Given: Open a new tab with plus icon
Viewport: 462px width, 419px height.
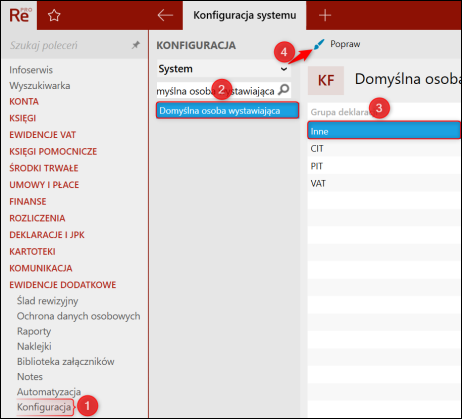Looking at the screenshot, I should (325, 15).
